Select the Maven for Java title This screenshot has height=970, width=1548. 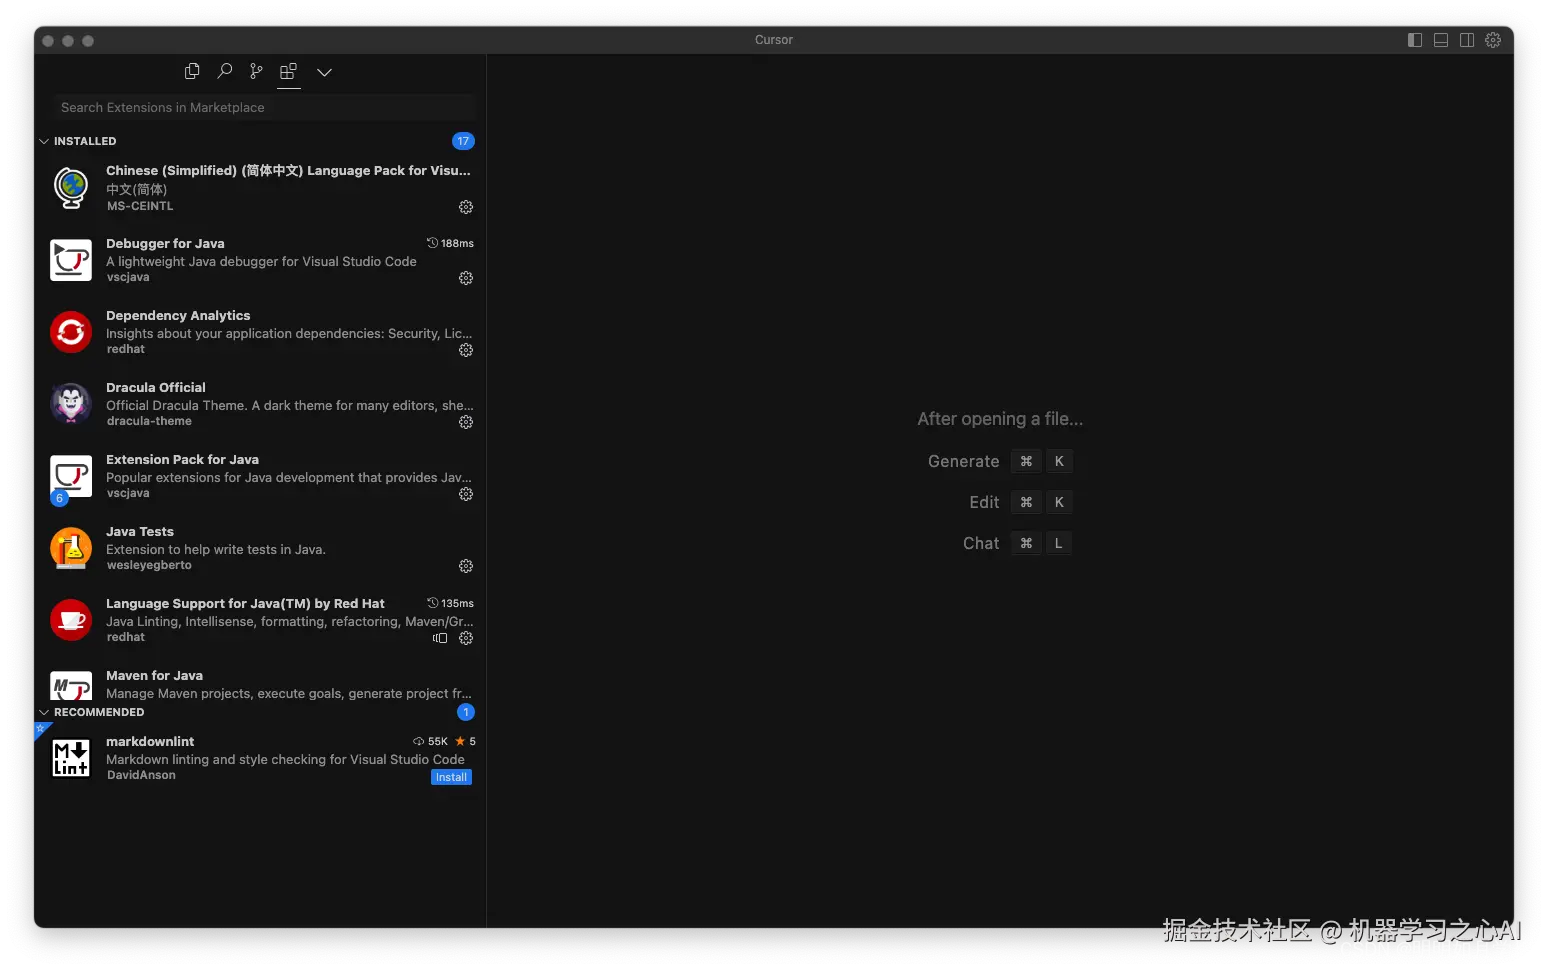[154, 675]
